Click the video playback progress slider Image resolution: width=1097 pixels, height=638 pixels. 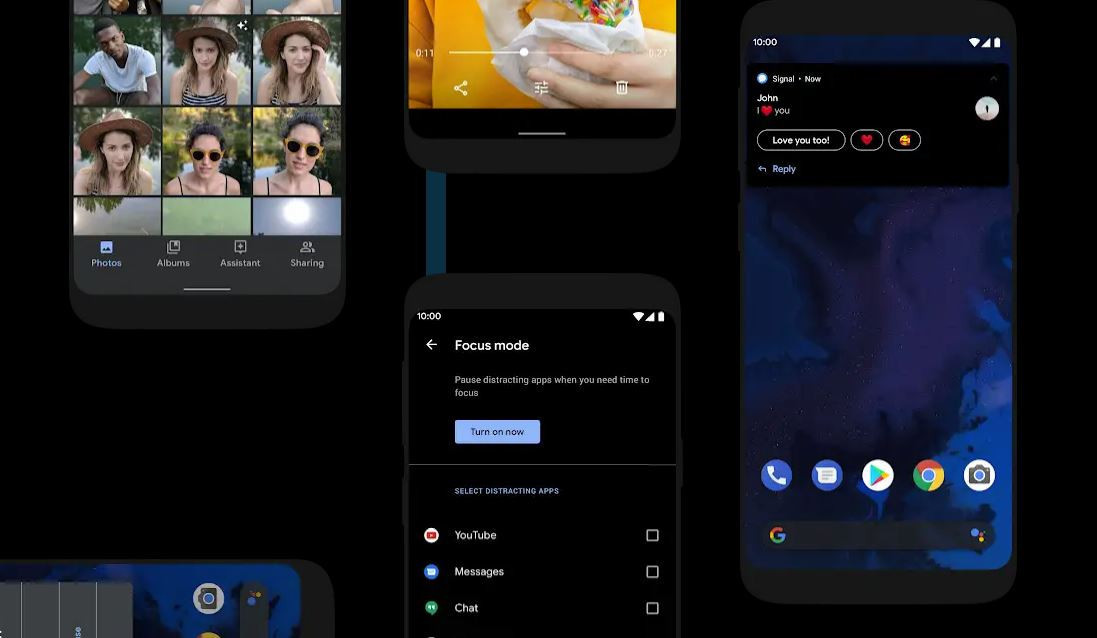tap(524, 52)
